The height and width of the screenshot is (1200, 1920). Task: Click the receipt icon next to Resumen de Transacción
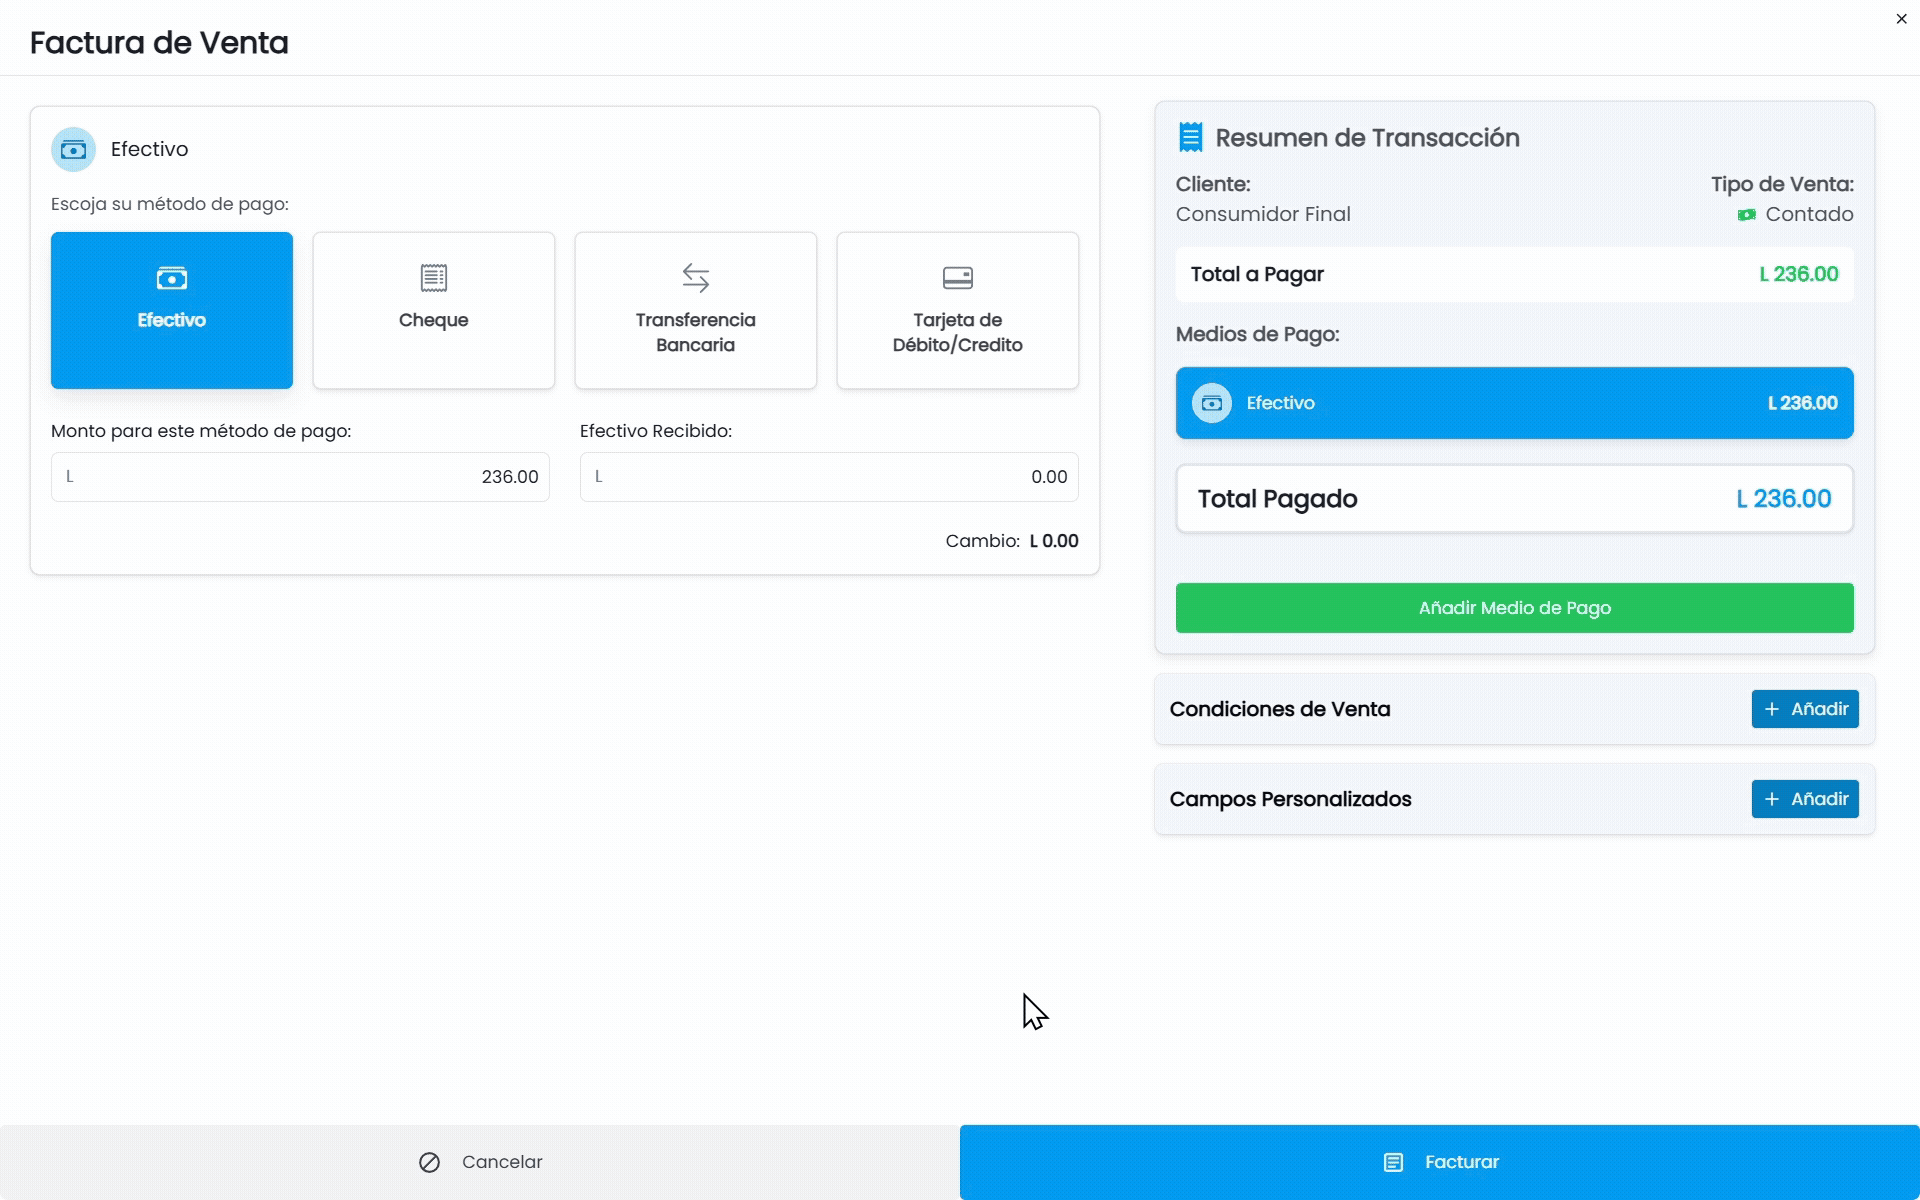[x=1190, y=137]
